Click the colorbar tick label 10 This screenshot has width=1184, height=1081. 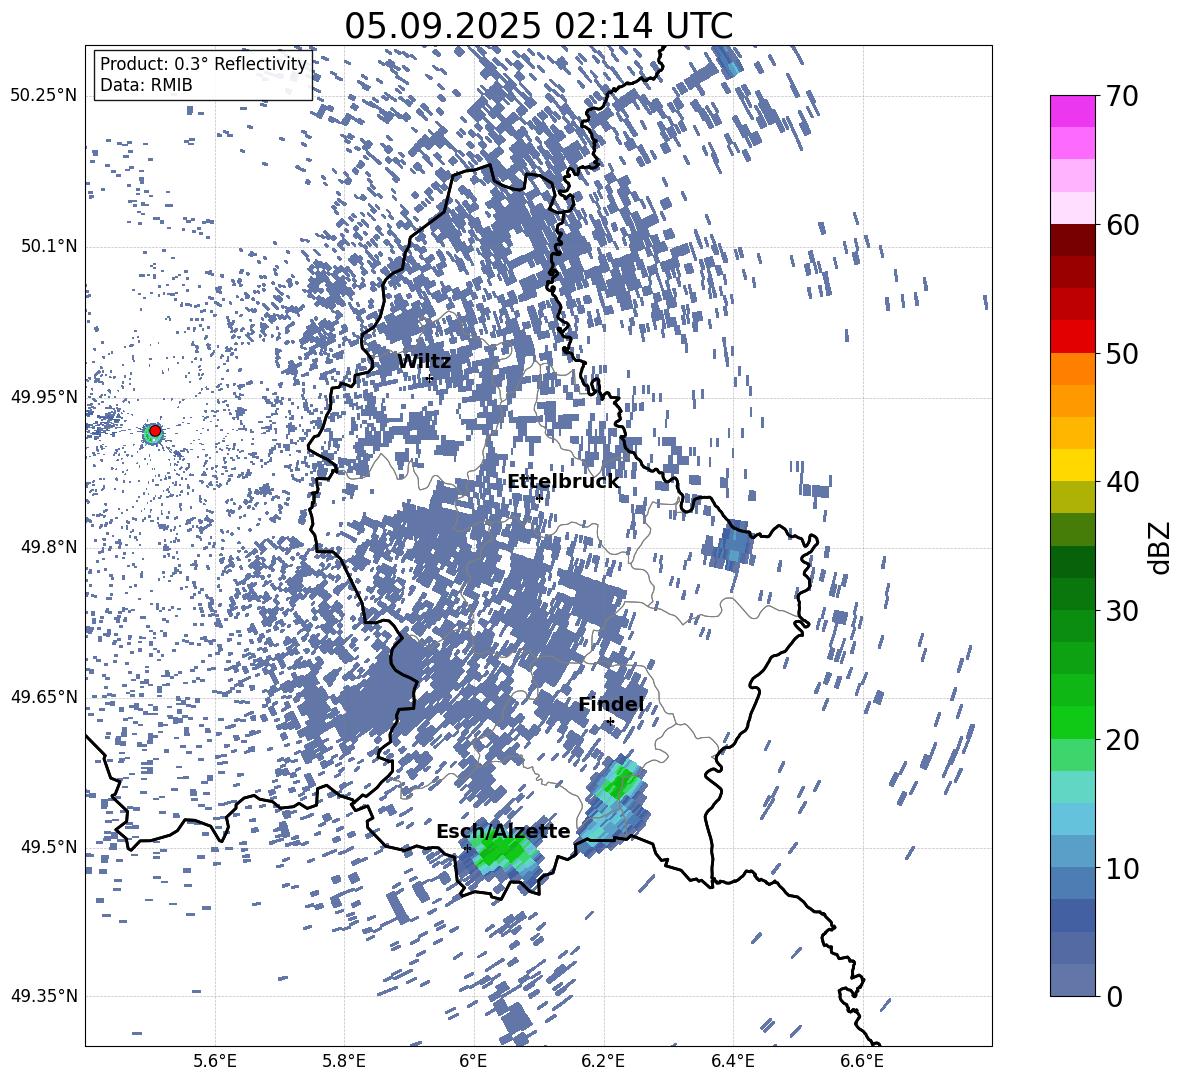1122,868
